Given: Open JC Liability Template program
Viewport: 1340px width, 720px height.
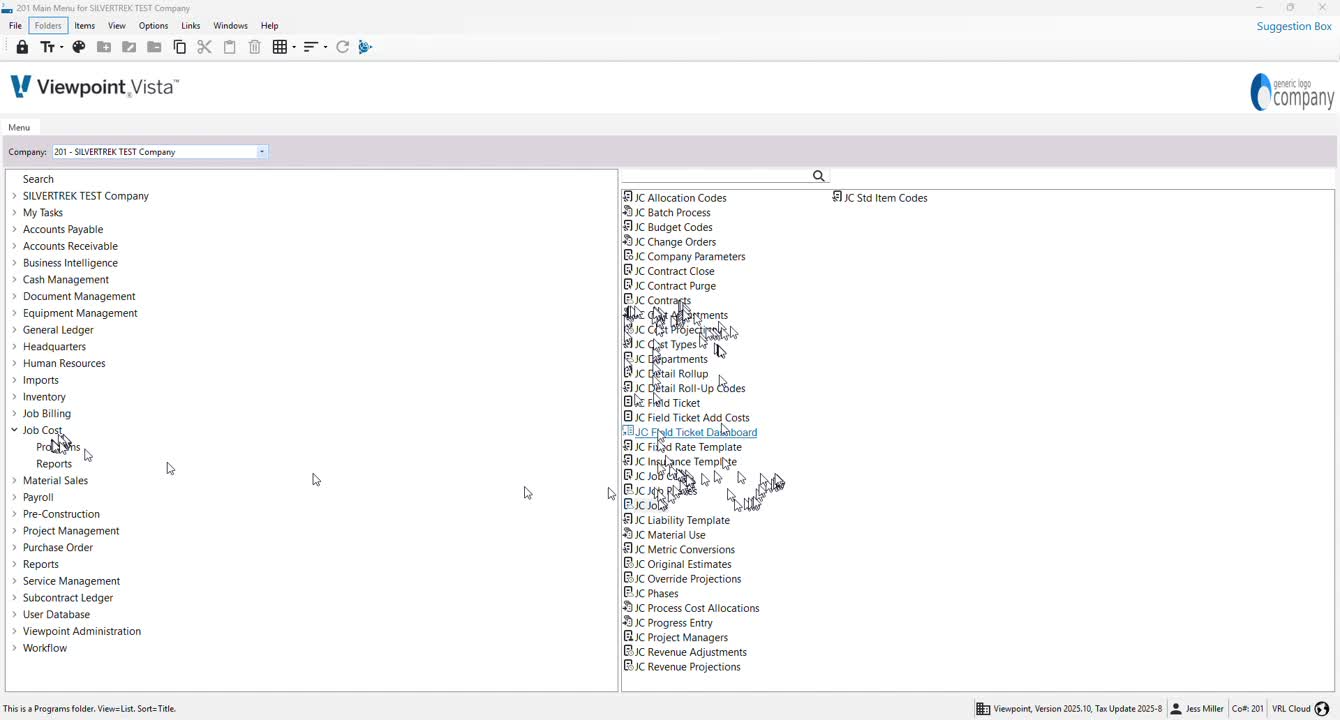Looking at the screenshot, I should (x=682, y=520).
